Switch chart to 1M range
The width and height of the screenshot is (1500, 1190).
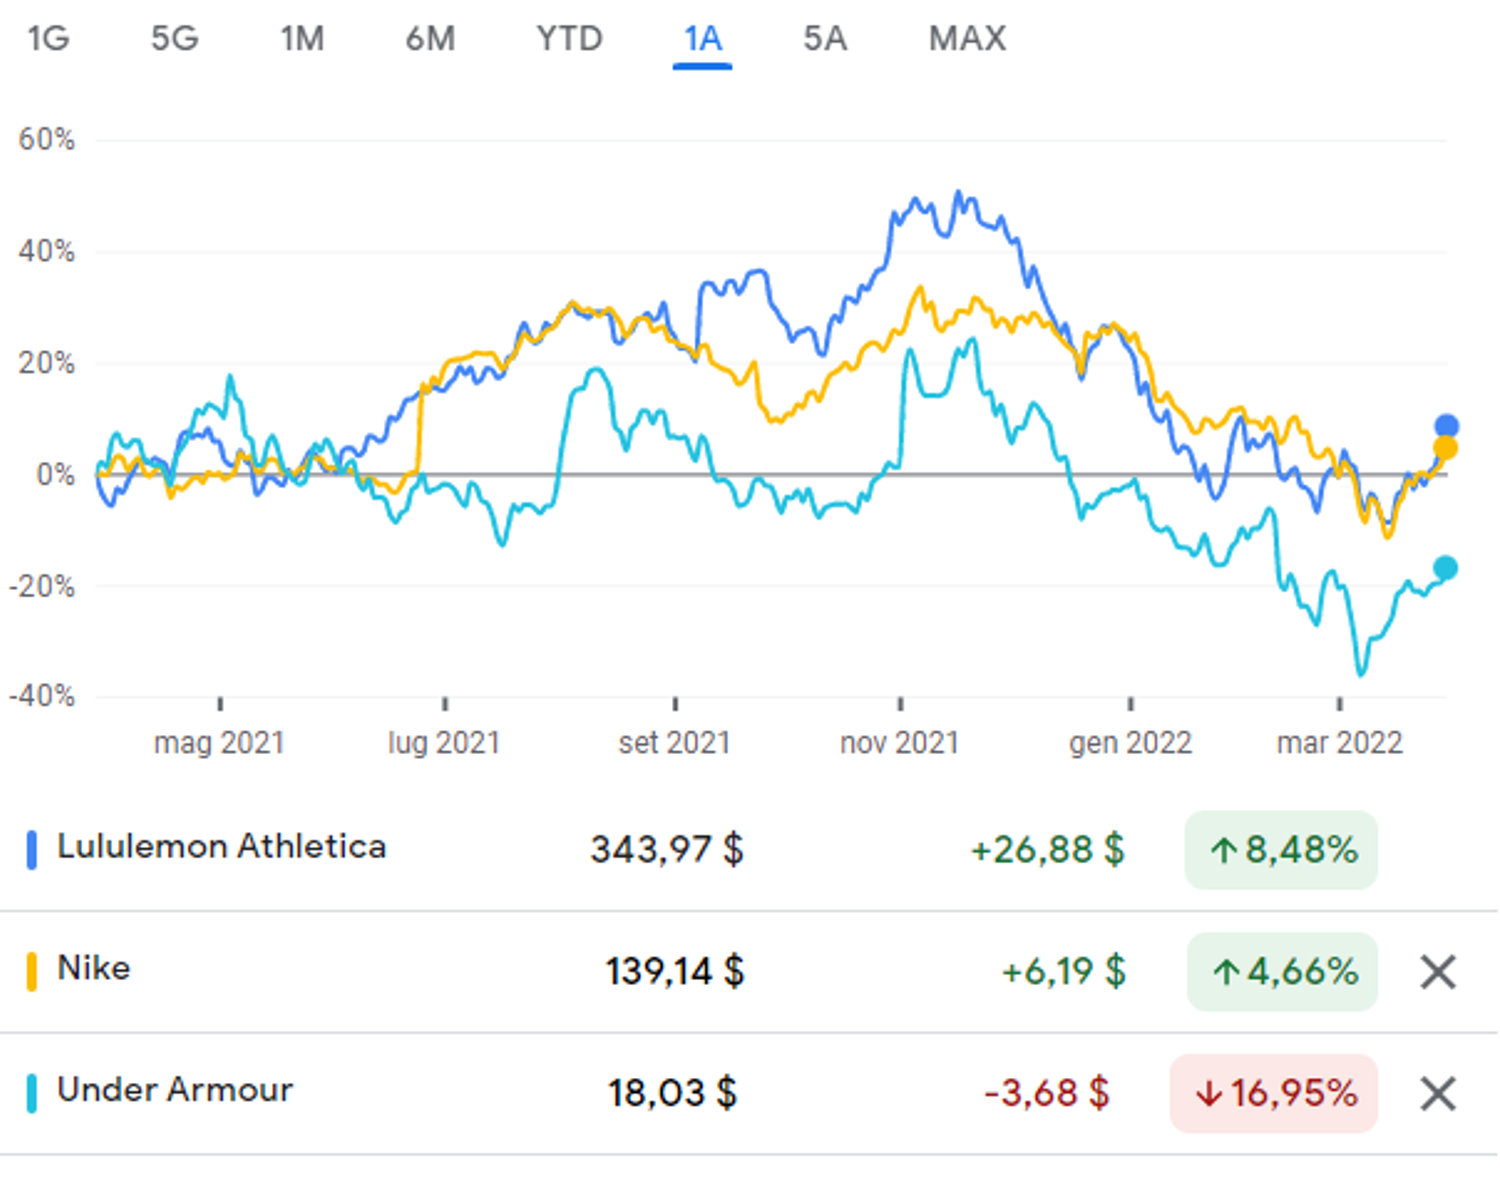[302, 38]
